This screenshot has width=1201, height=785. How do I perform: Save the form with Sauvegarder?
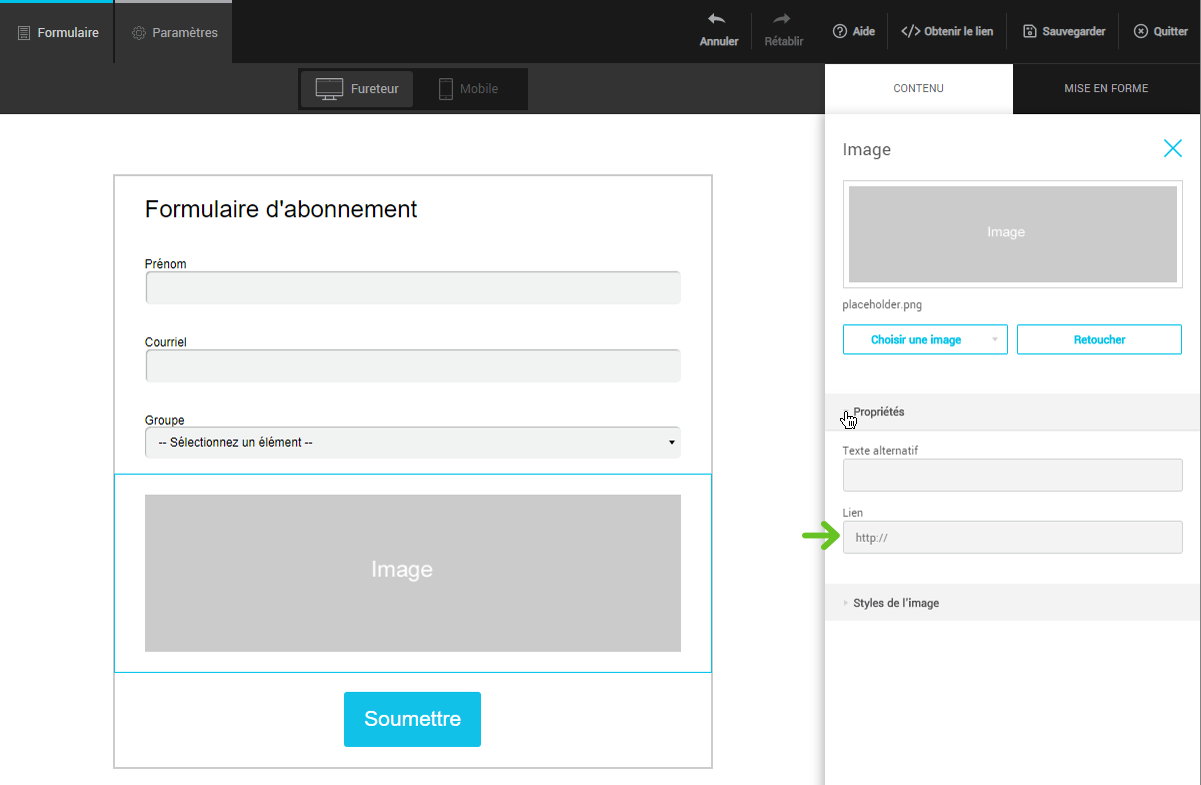pos(1064,31)
